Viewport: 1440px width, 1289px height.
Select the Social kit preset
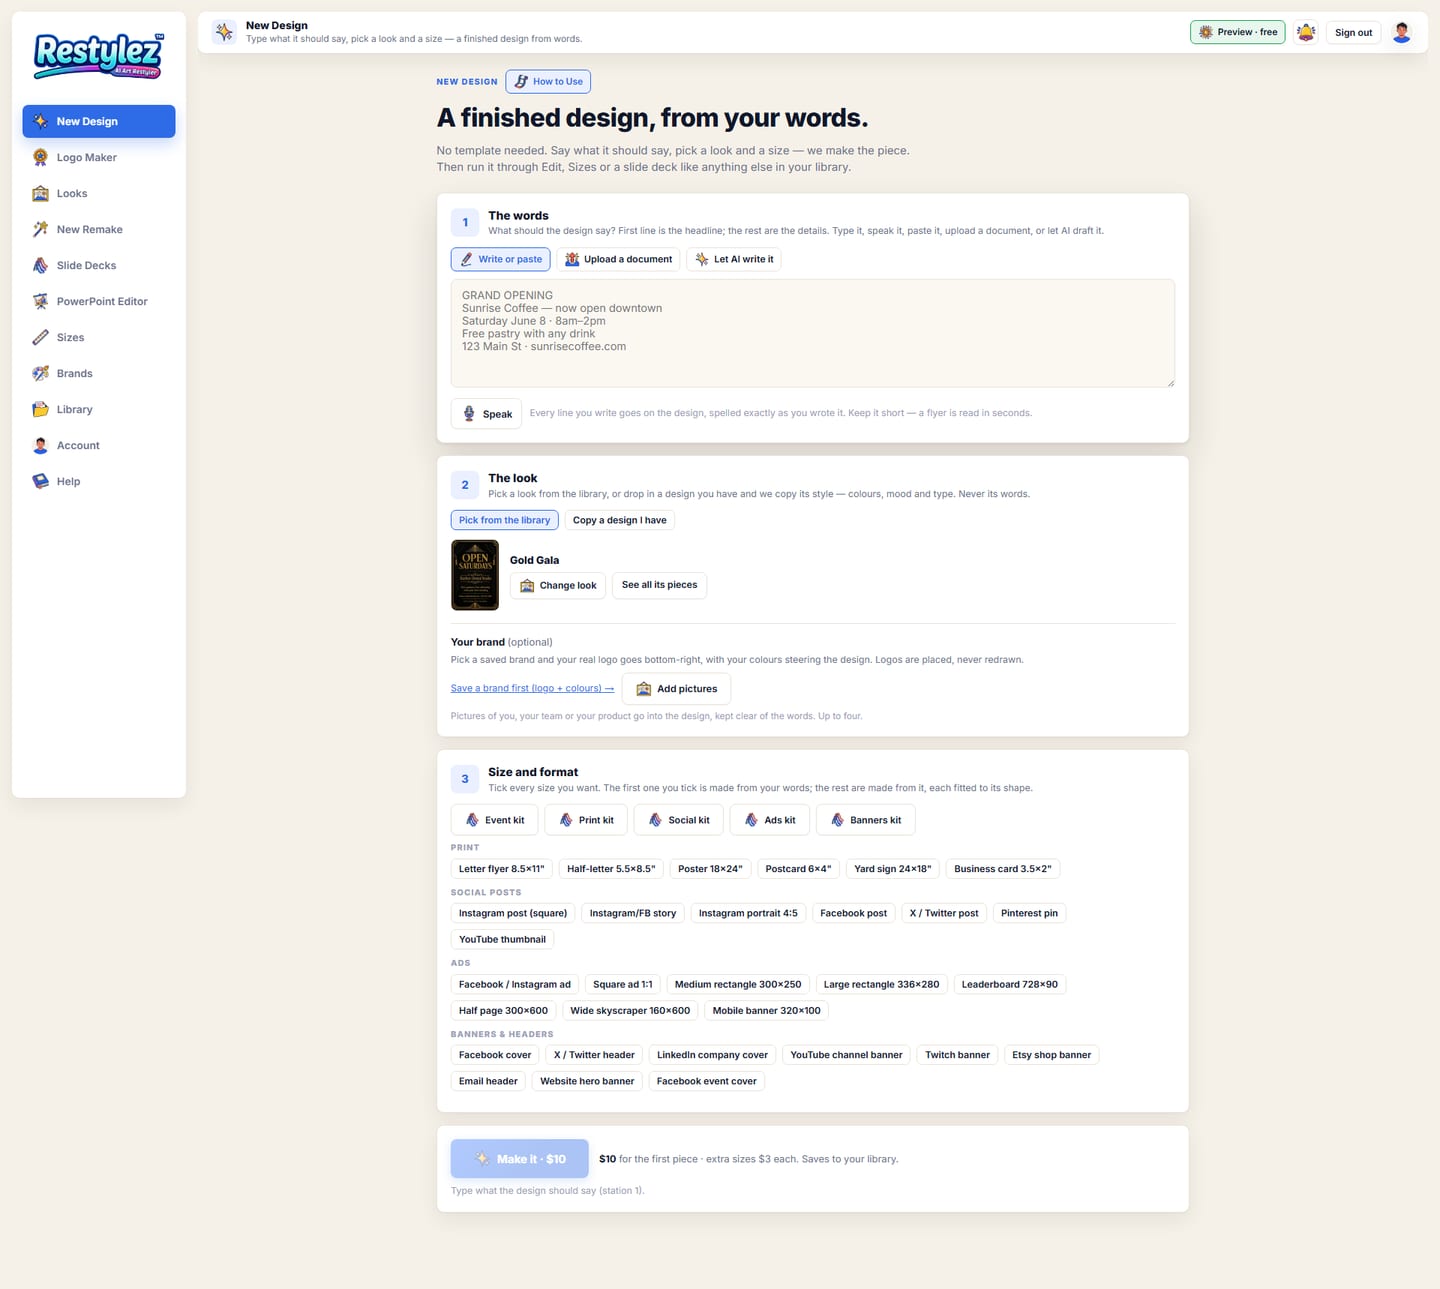click(679, 820)
